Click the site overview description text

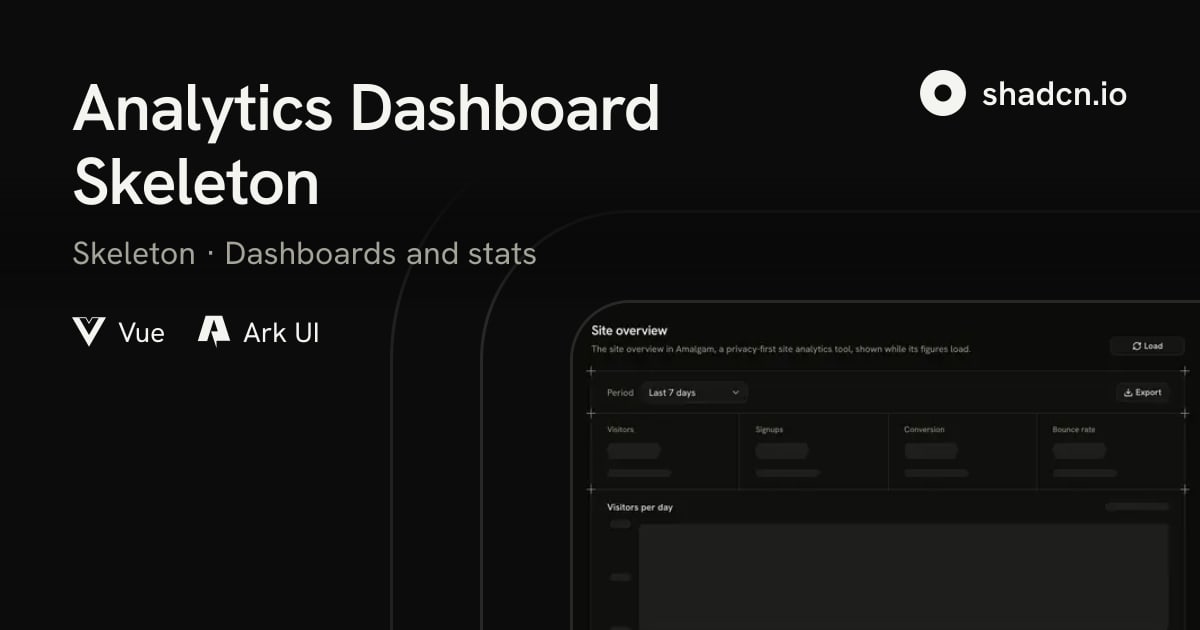781,349
